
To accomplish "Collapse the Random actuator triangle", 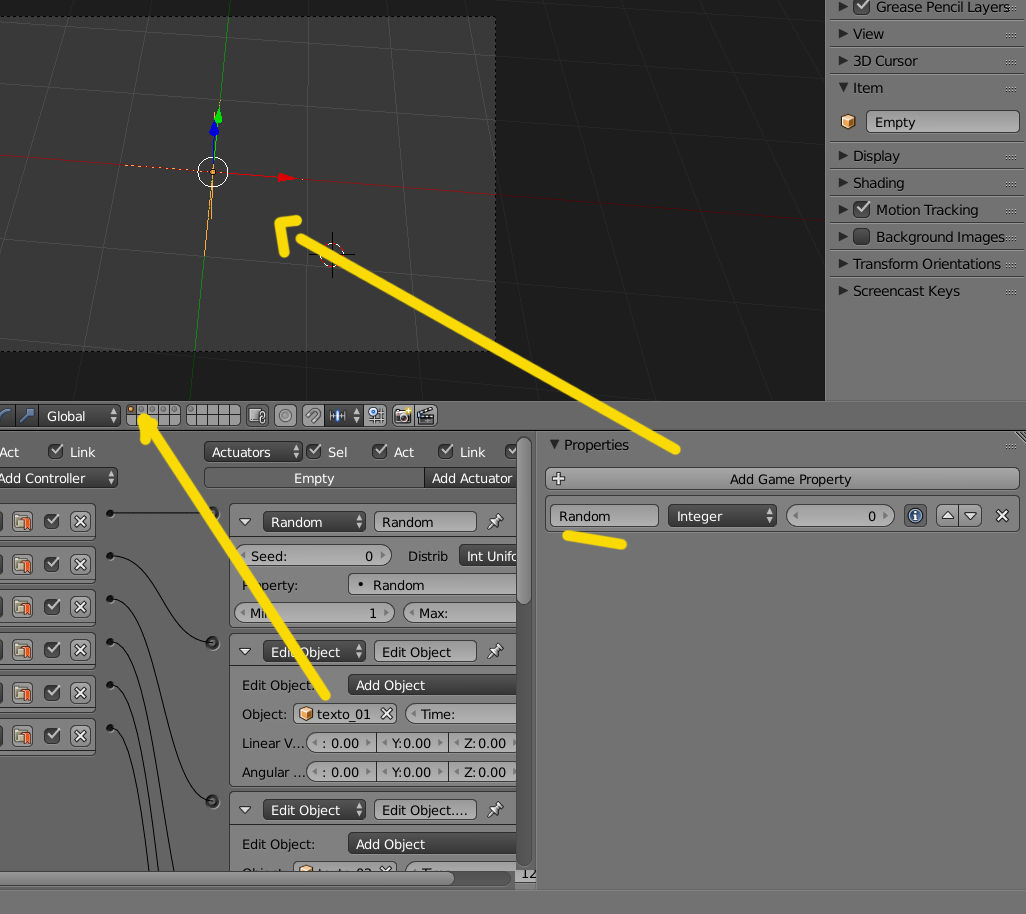I will 245,522.
